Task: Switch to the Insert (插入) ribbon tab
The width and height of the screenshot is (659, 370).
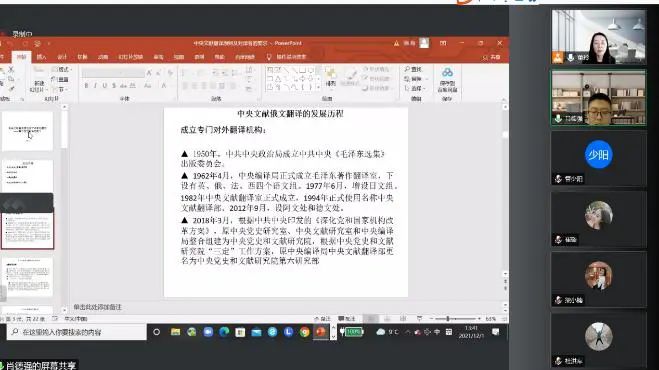Action: [41, 57]
